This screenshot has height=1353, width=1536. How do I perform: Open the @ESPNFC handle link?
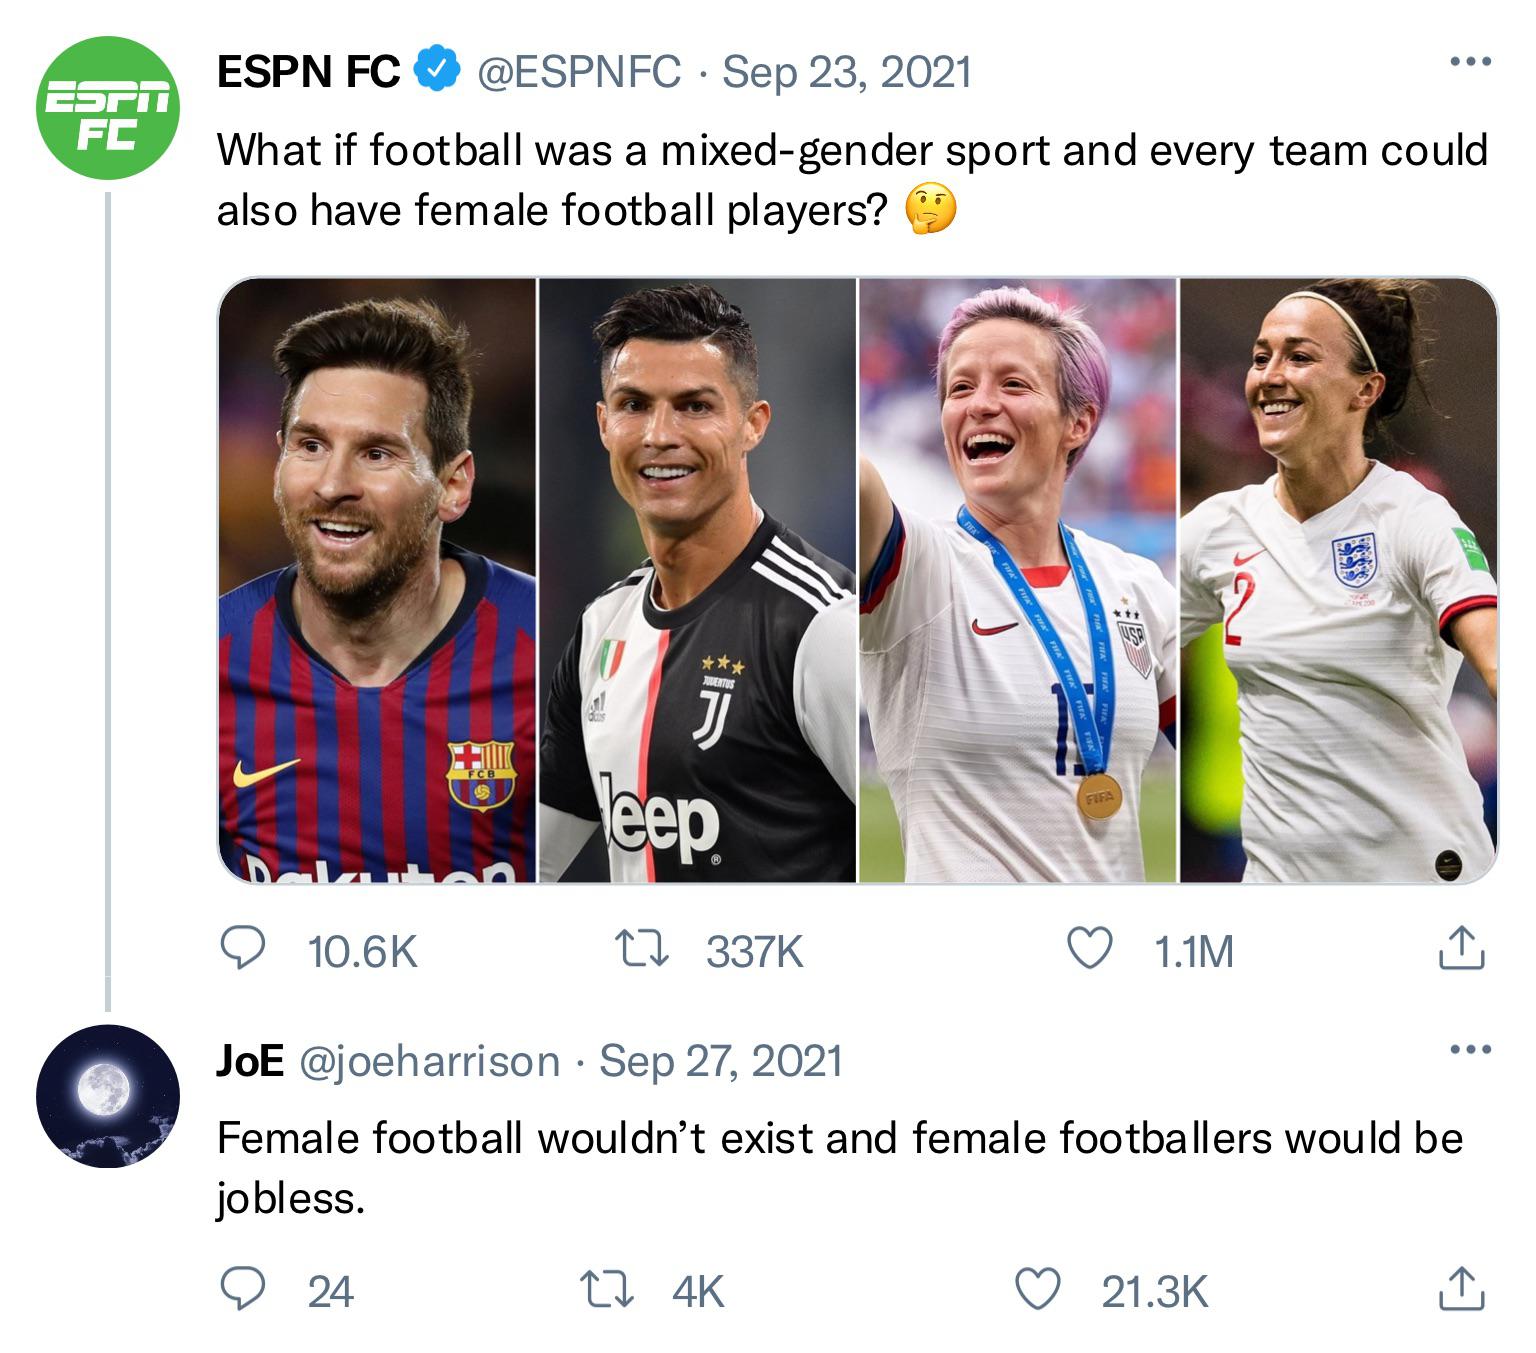click(x=579, y=72)
